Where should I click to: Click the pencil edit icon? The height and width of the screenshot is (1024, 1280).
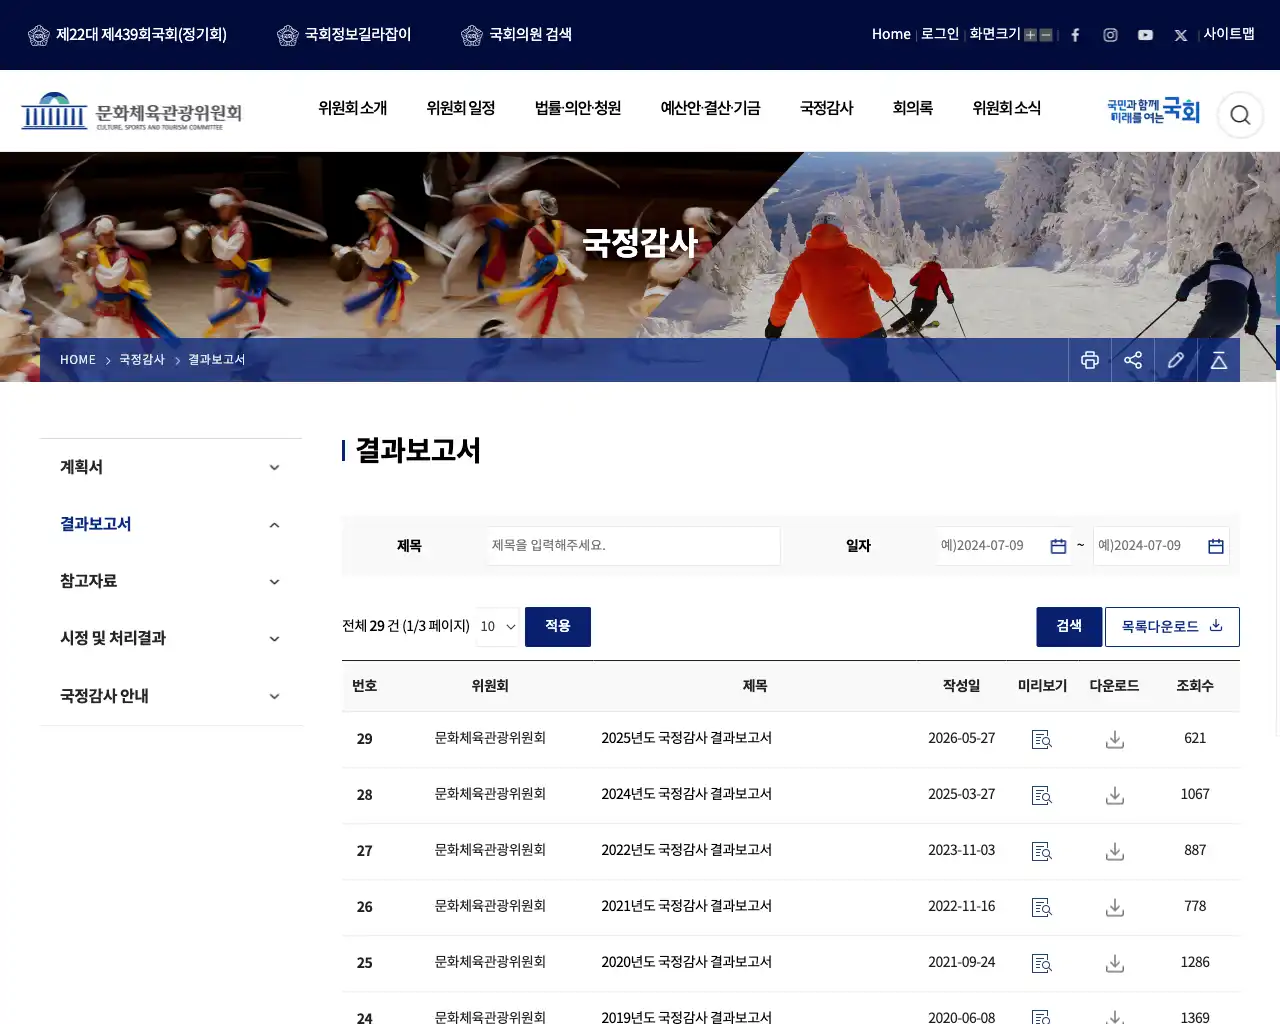(x=1176, y=360)
